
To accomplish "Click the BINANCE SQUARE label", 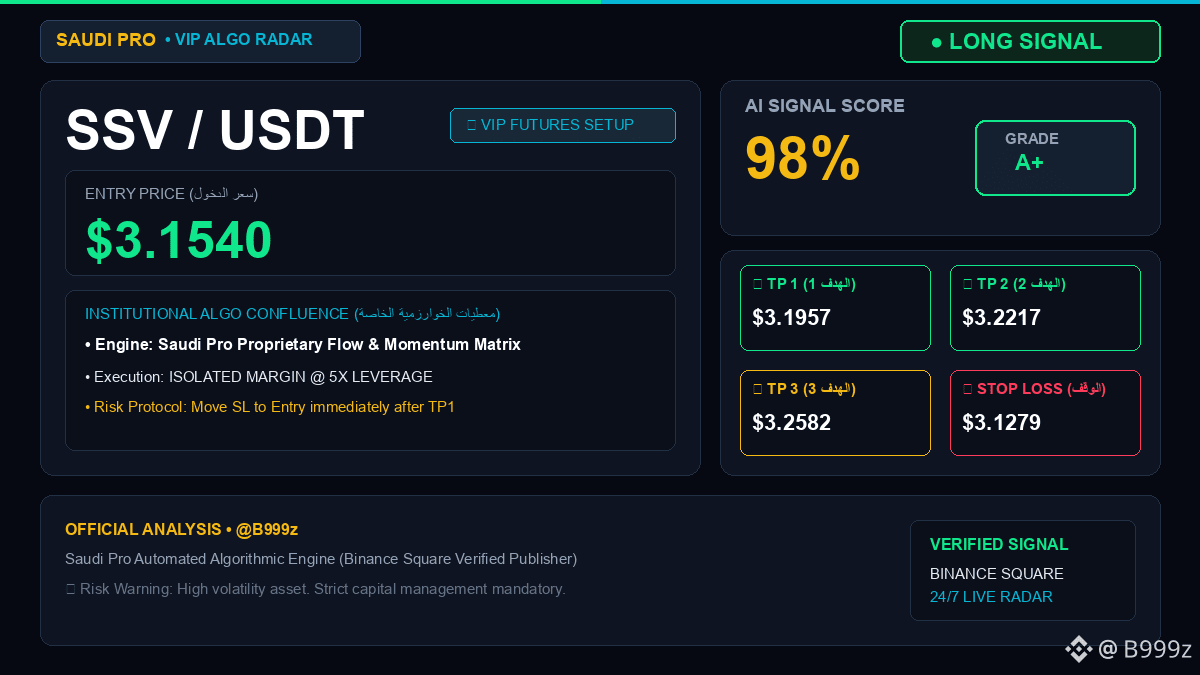I will coord(997,574).
